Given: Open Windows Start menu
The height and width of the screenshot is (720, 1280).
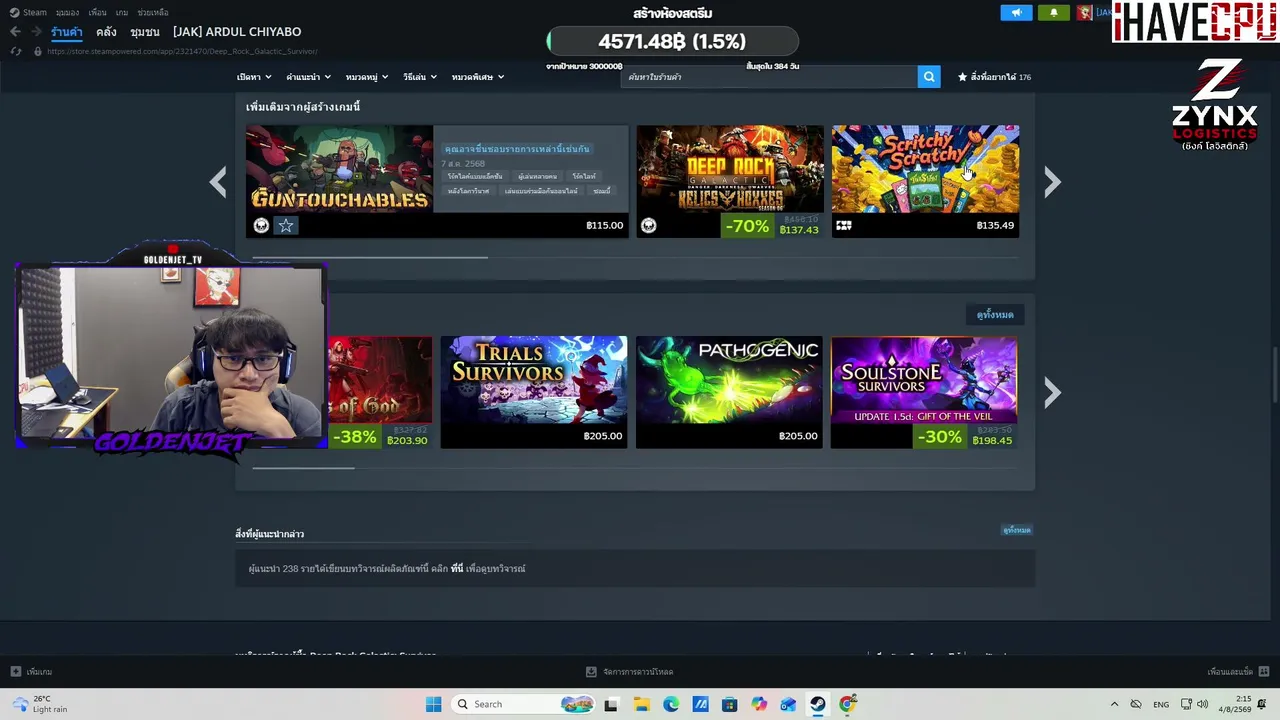Looking at the screenshot, I should tap(433, 704).
